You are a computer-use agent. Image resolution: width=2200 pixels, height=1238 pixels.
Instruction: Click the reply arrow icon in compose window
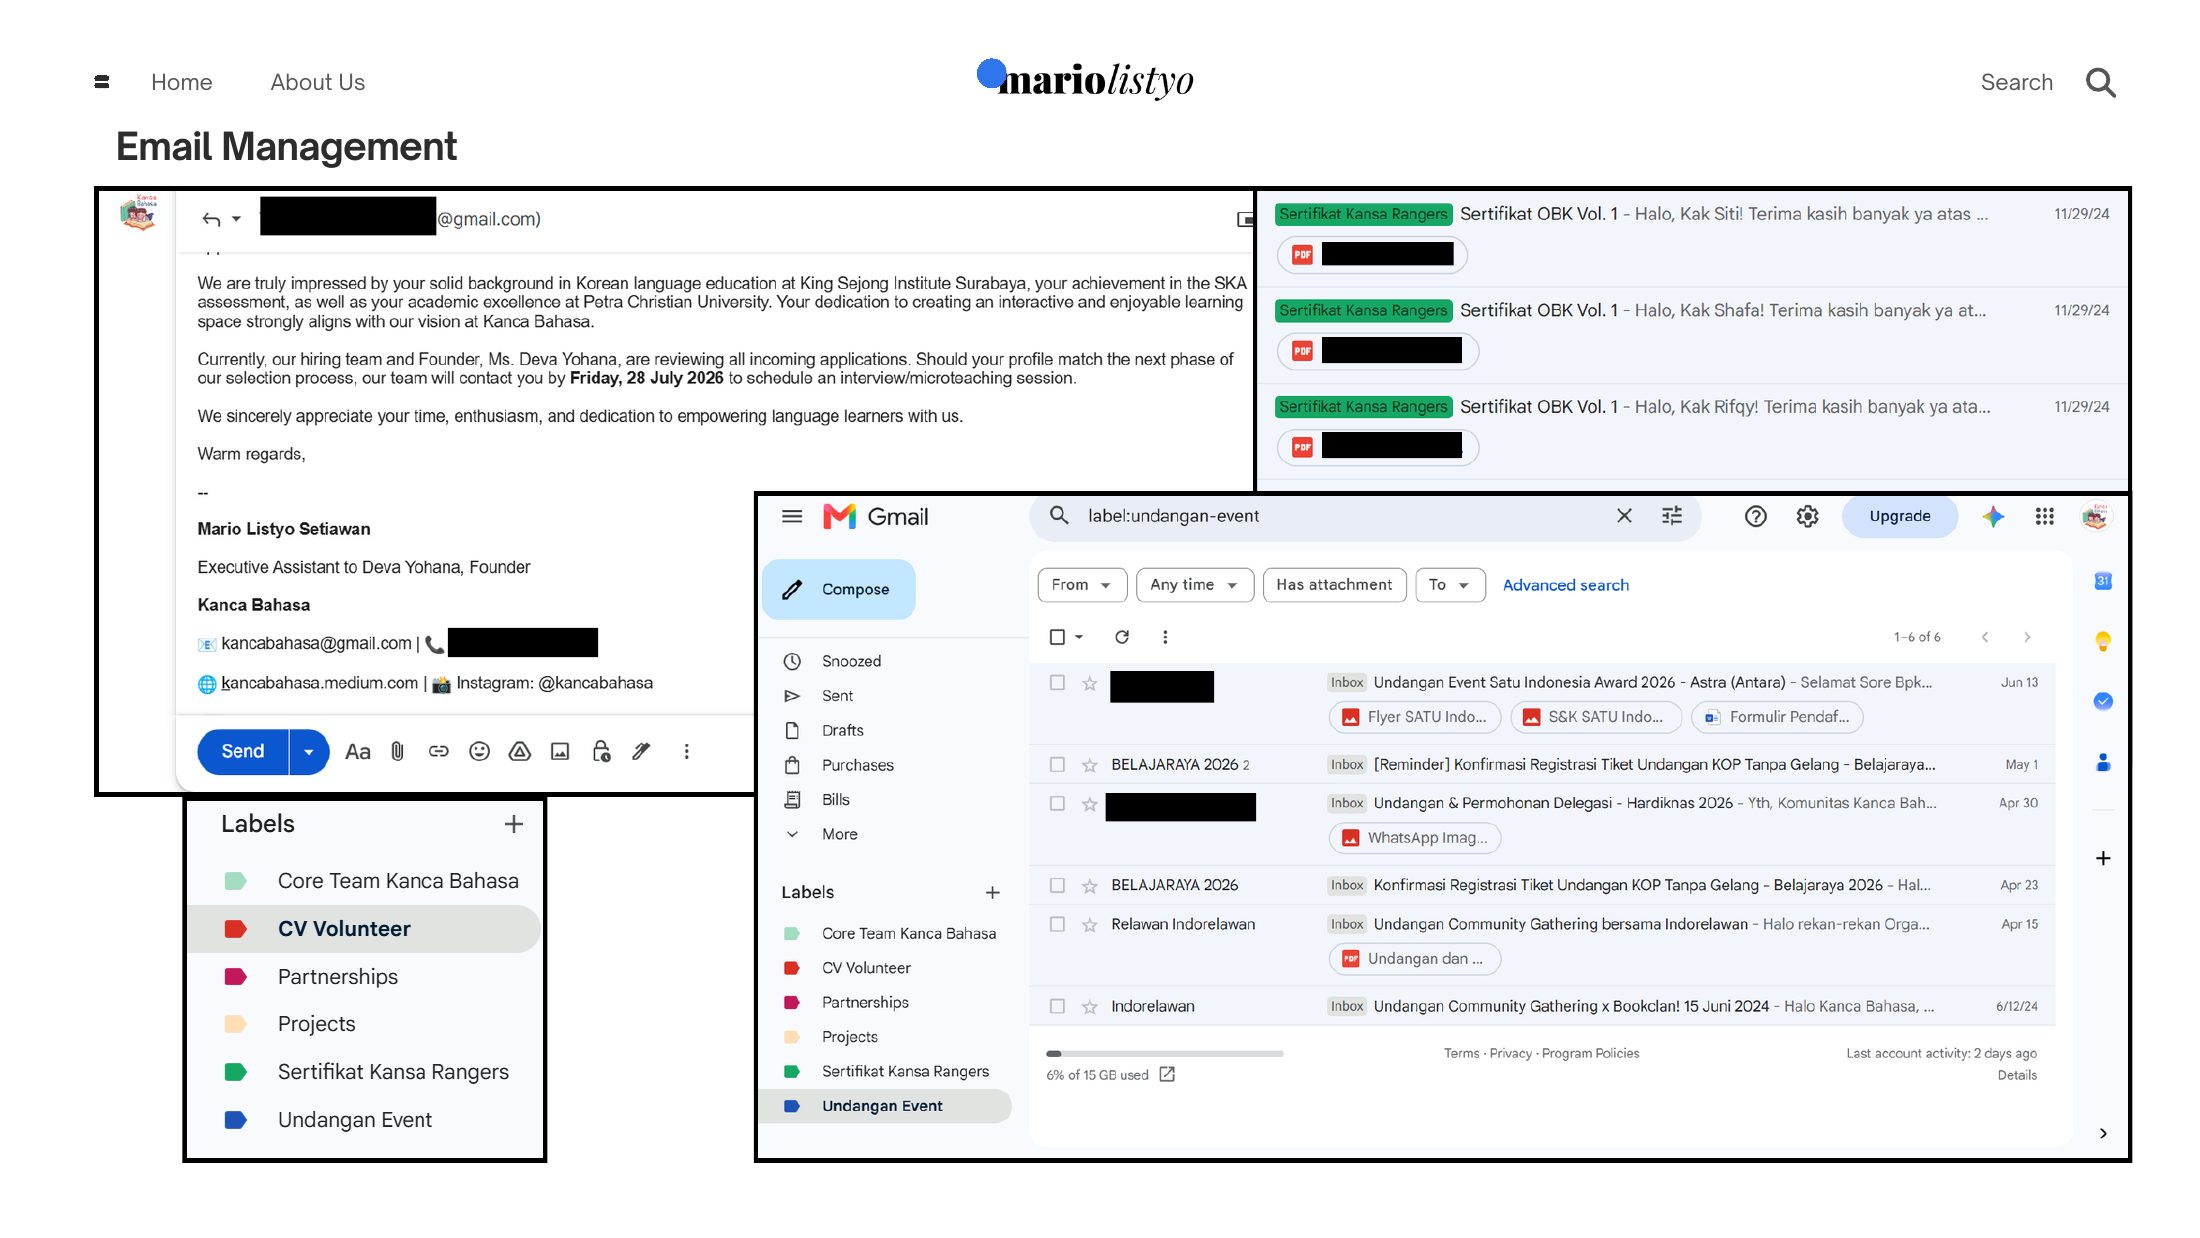coord(211,219)
